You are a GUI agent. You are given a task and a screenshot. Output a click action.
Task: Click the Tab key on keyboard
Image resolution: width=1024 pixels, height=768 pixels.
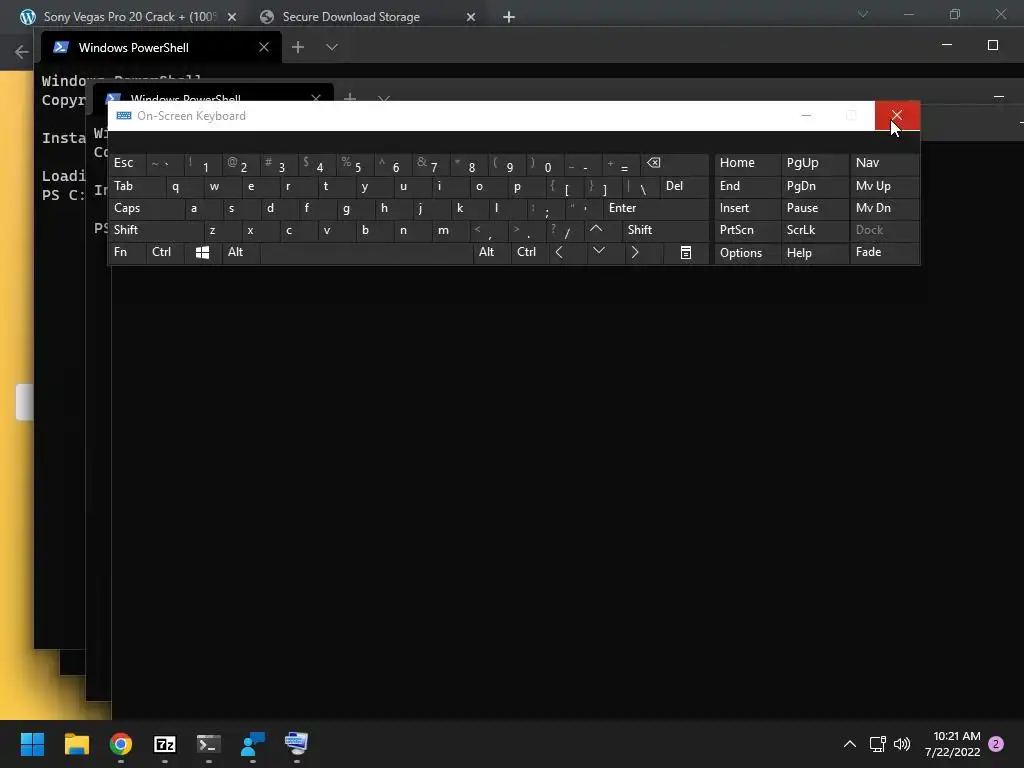(x=136, y=187)
